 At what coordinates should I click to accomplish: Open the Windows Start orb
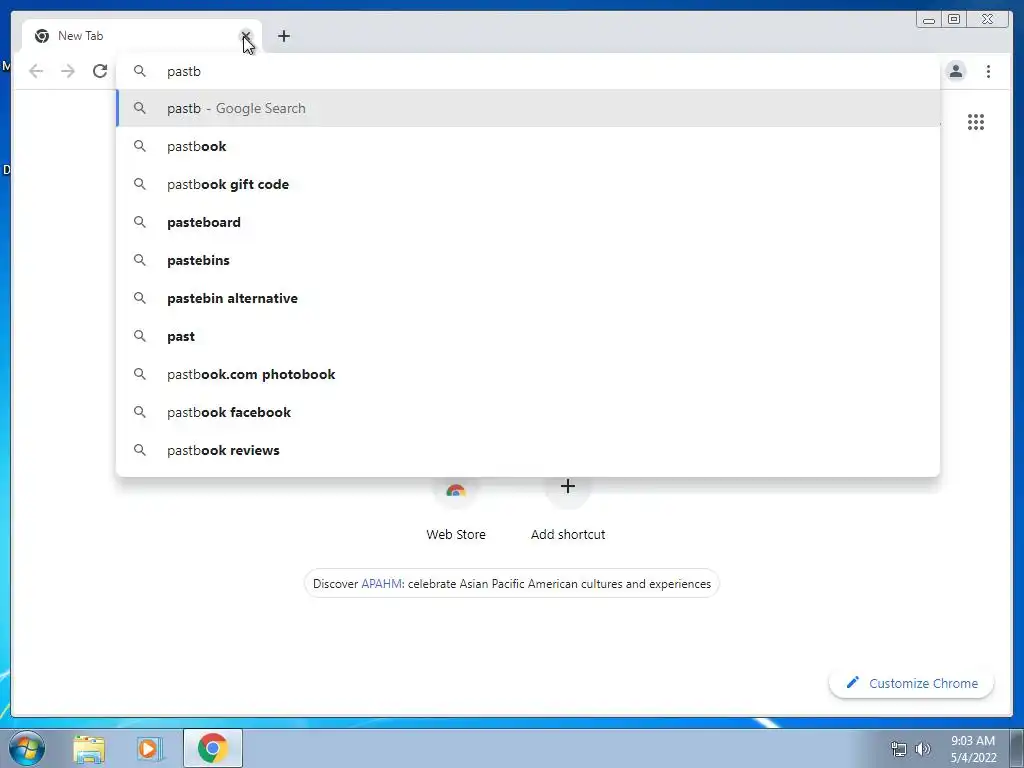tap(27, 748)
